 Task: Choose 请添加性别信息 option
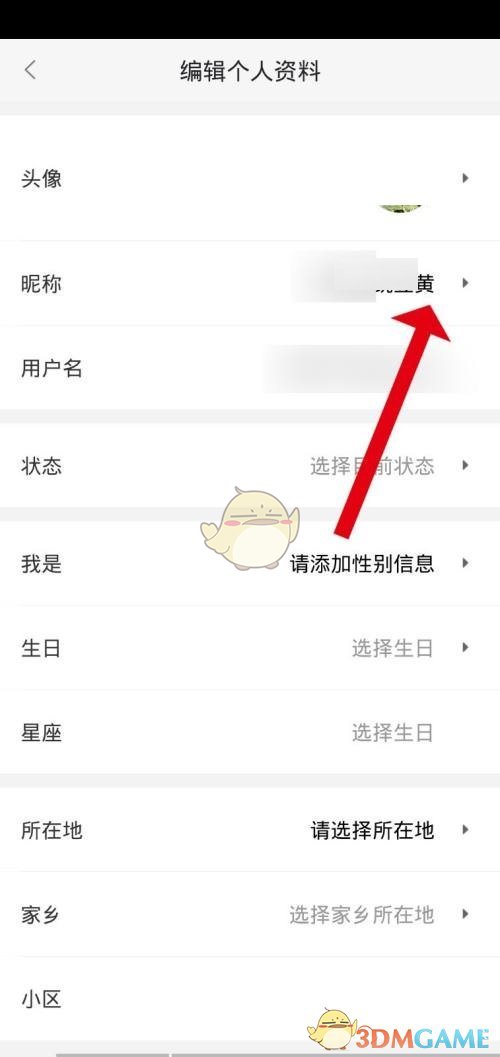click(x=362, y=564)
